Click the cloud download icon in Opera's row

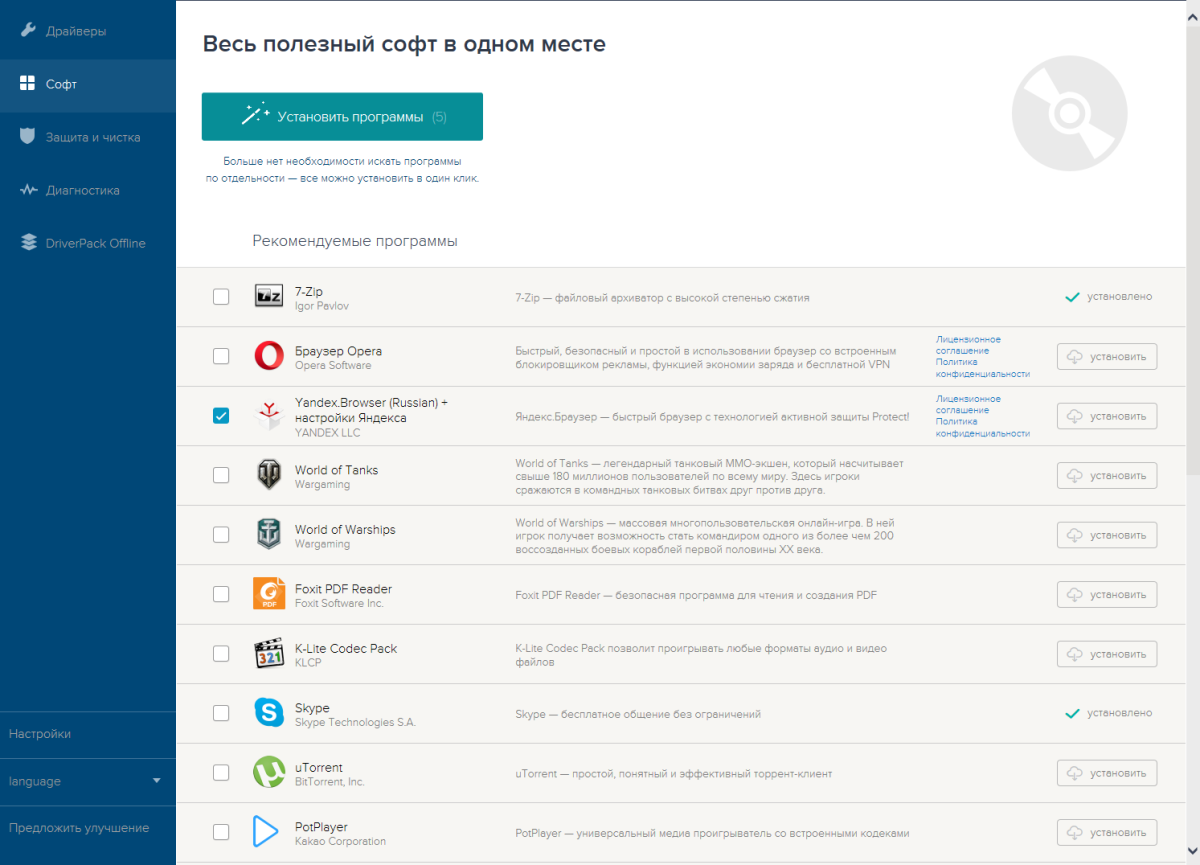(x=1075, y=357)
